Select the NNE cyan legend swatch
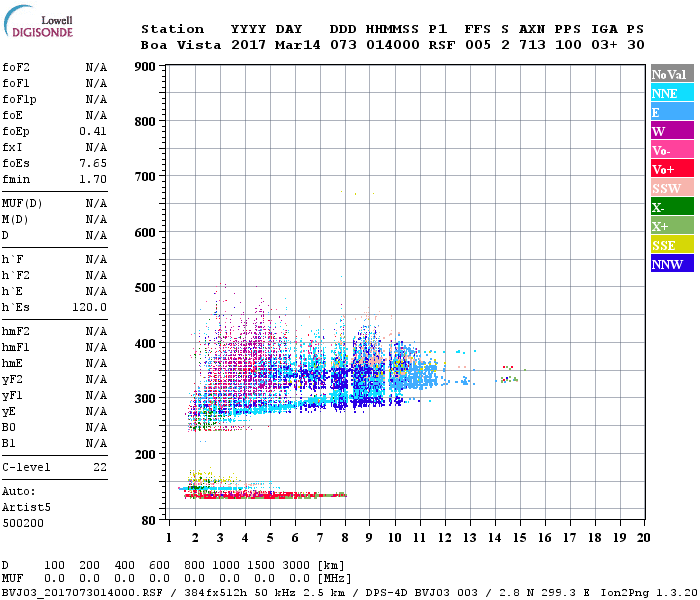Image resolution: width=700 pixels, height=600 pixels. click(672, 93)
